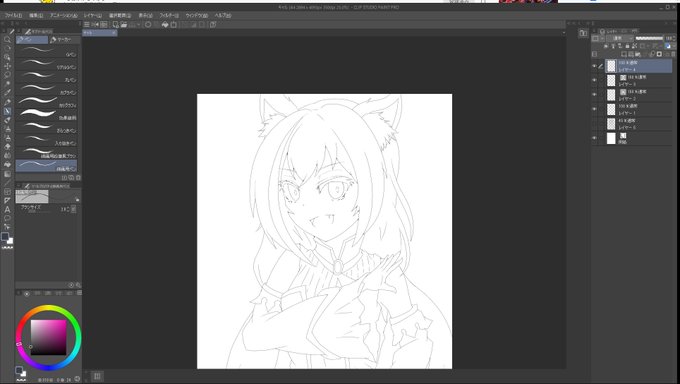Open the ファイル menu
The image size is (680, 384).
click(13, 15)
